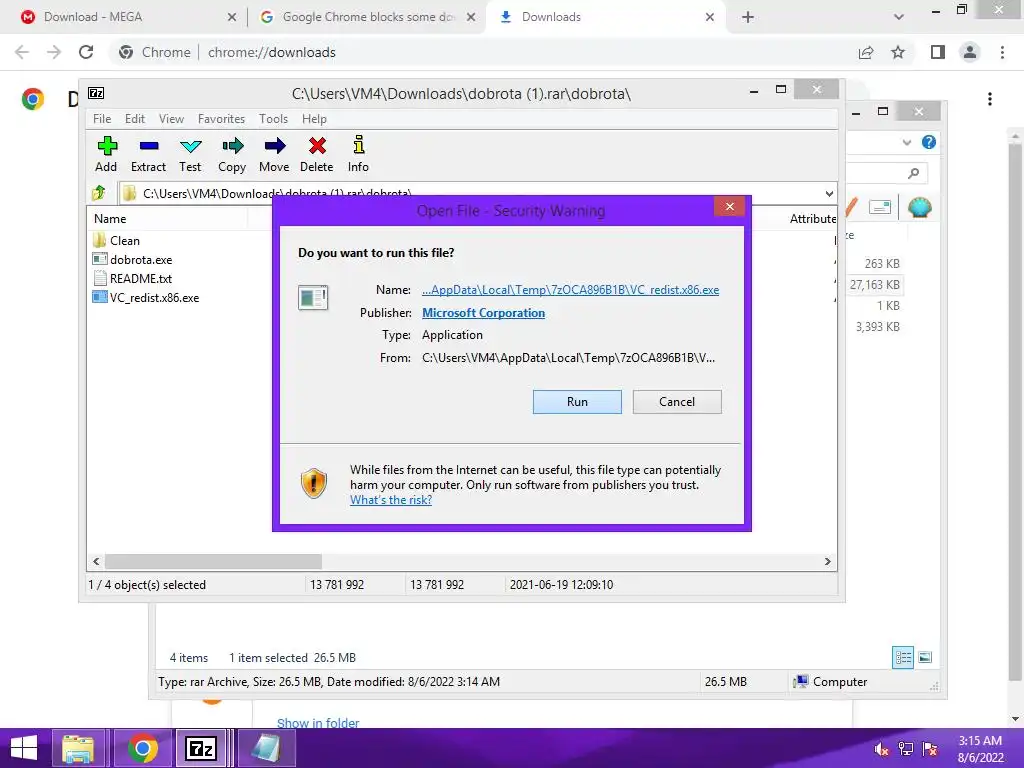This screenshot has height=768, width=1024.
Task: Open the Microsoft Corporation publisher link
Action: [483, 313]
